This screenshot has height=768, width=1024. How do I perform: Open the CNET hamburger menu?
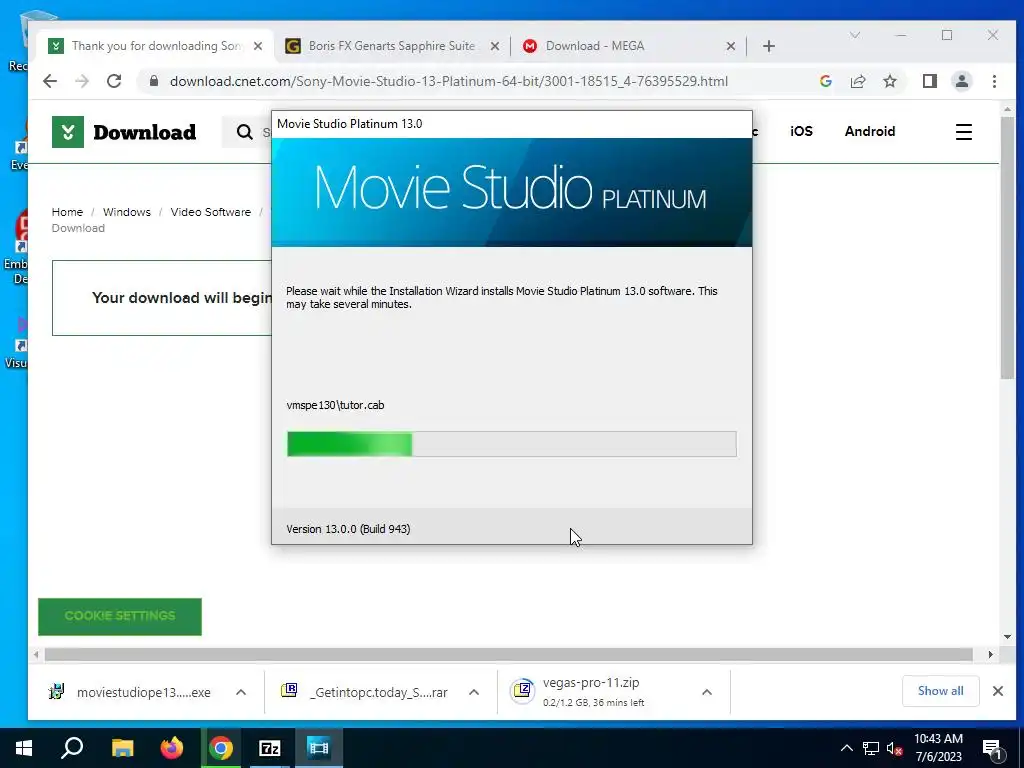click(963, 132)
